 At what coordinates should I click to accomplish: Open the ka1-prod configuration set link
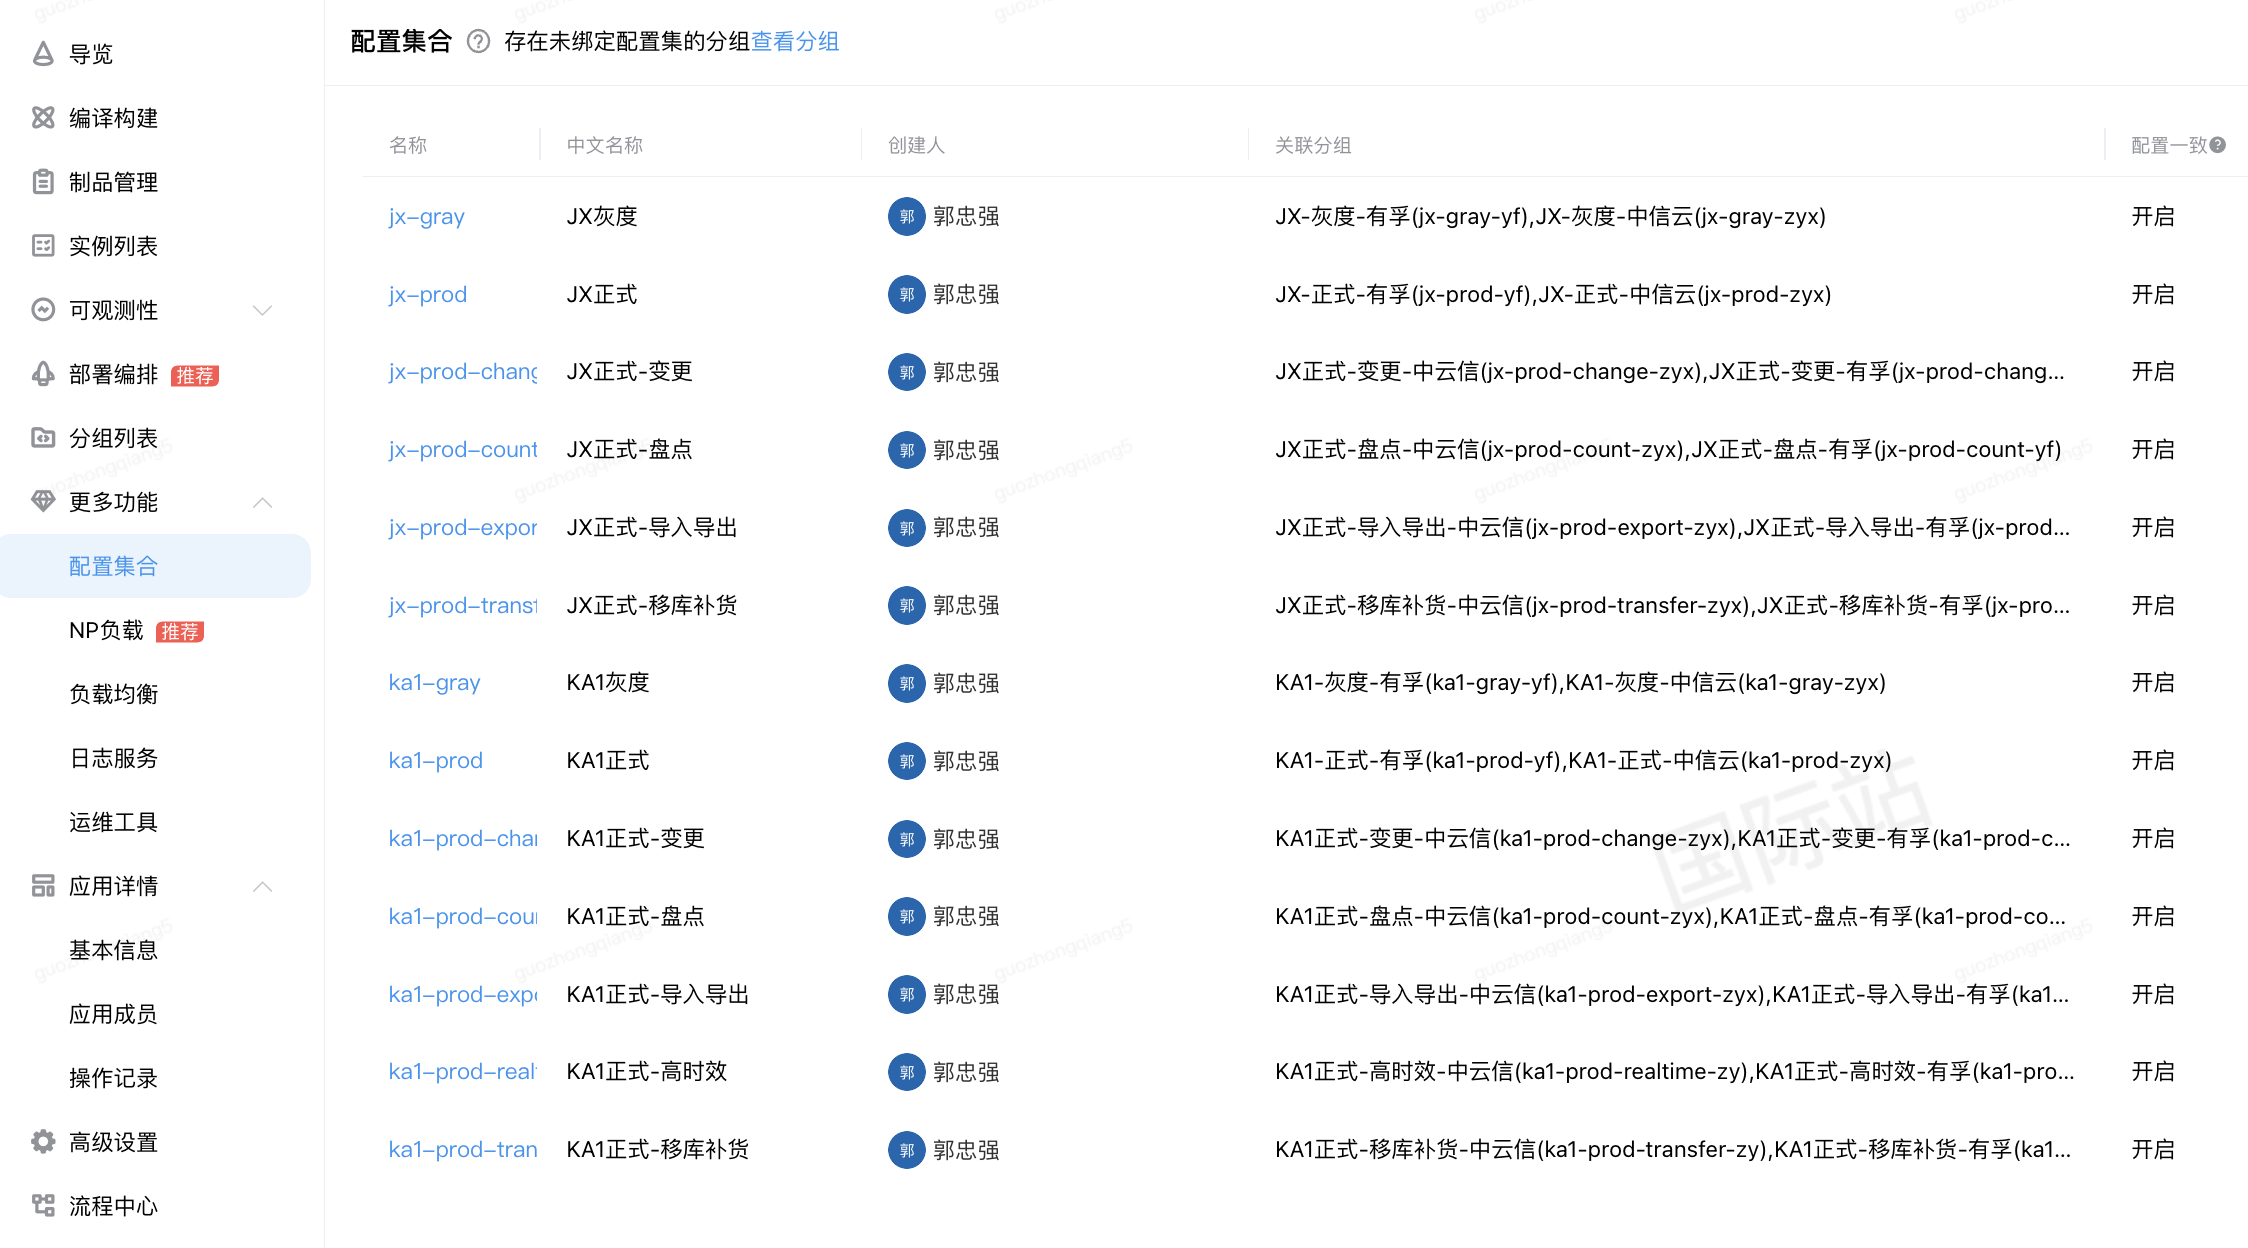[x=435, y=761]
